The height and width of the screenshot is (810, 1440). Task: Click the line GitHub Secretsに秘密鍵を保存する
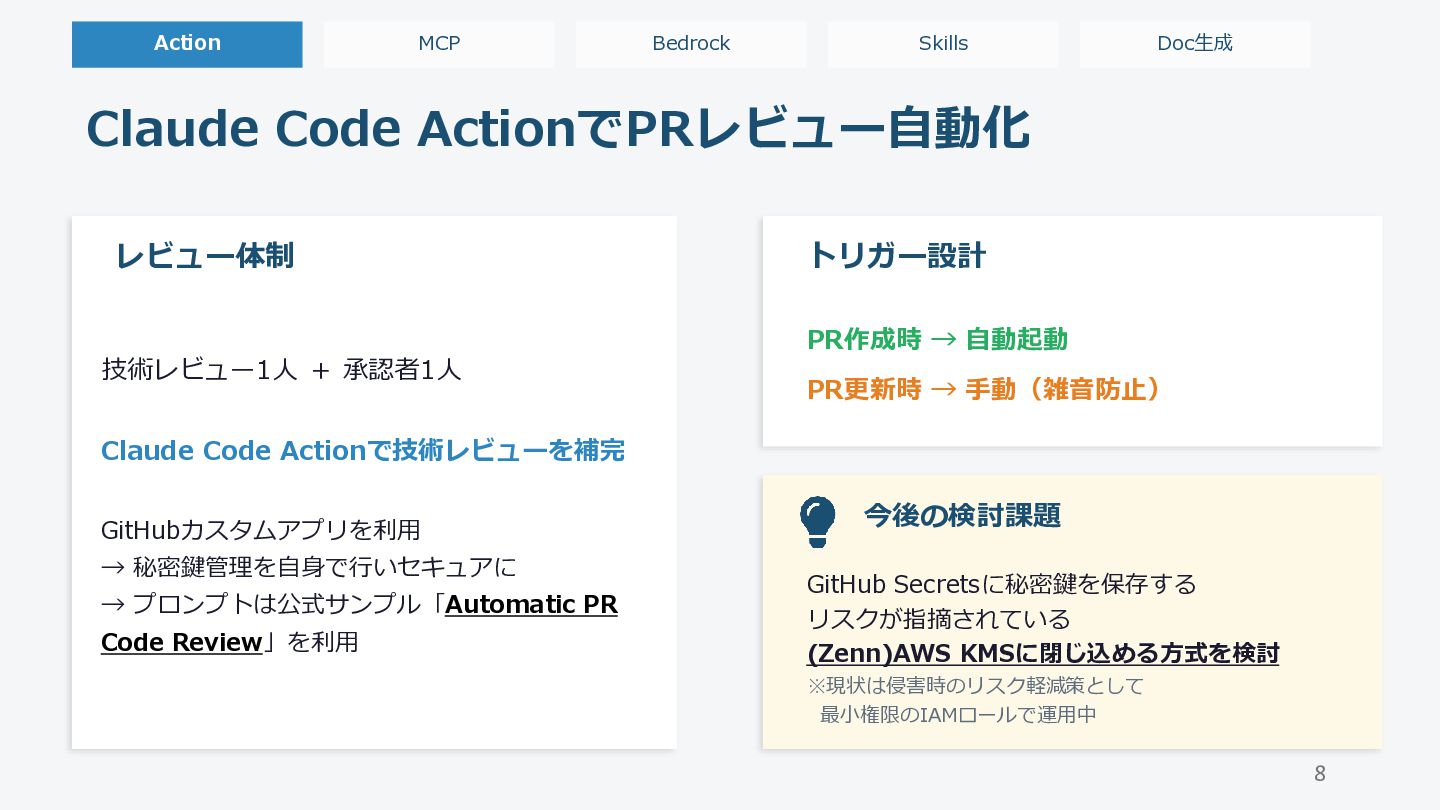(1001, 584)
